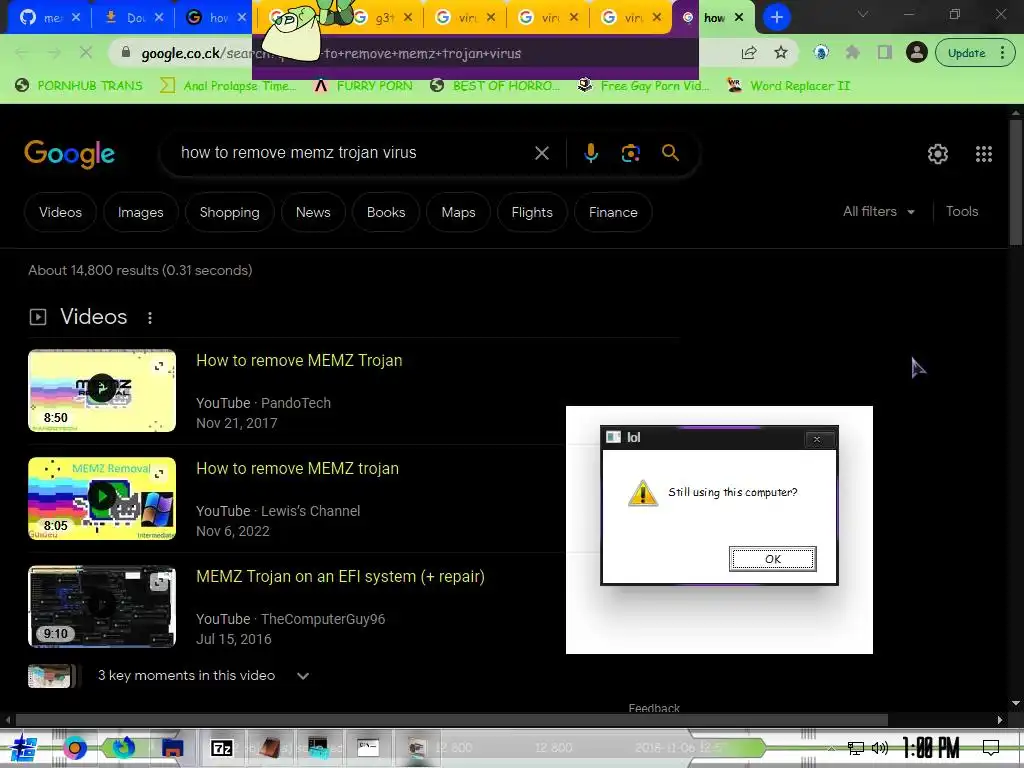Click the taskbar volume icon
Viewport: 1024px width, 768px height.
[880, 748]
